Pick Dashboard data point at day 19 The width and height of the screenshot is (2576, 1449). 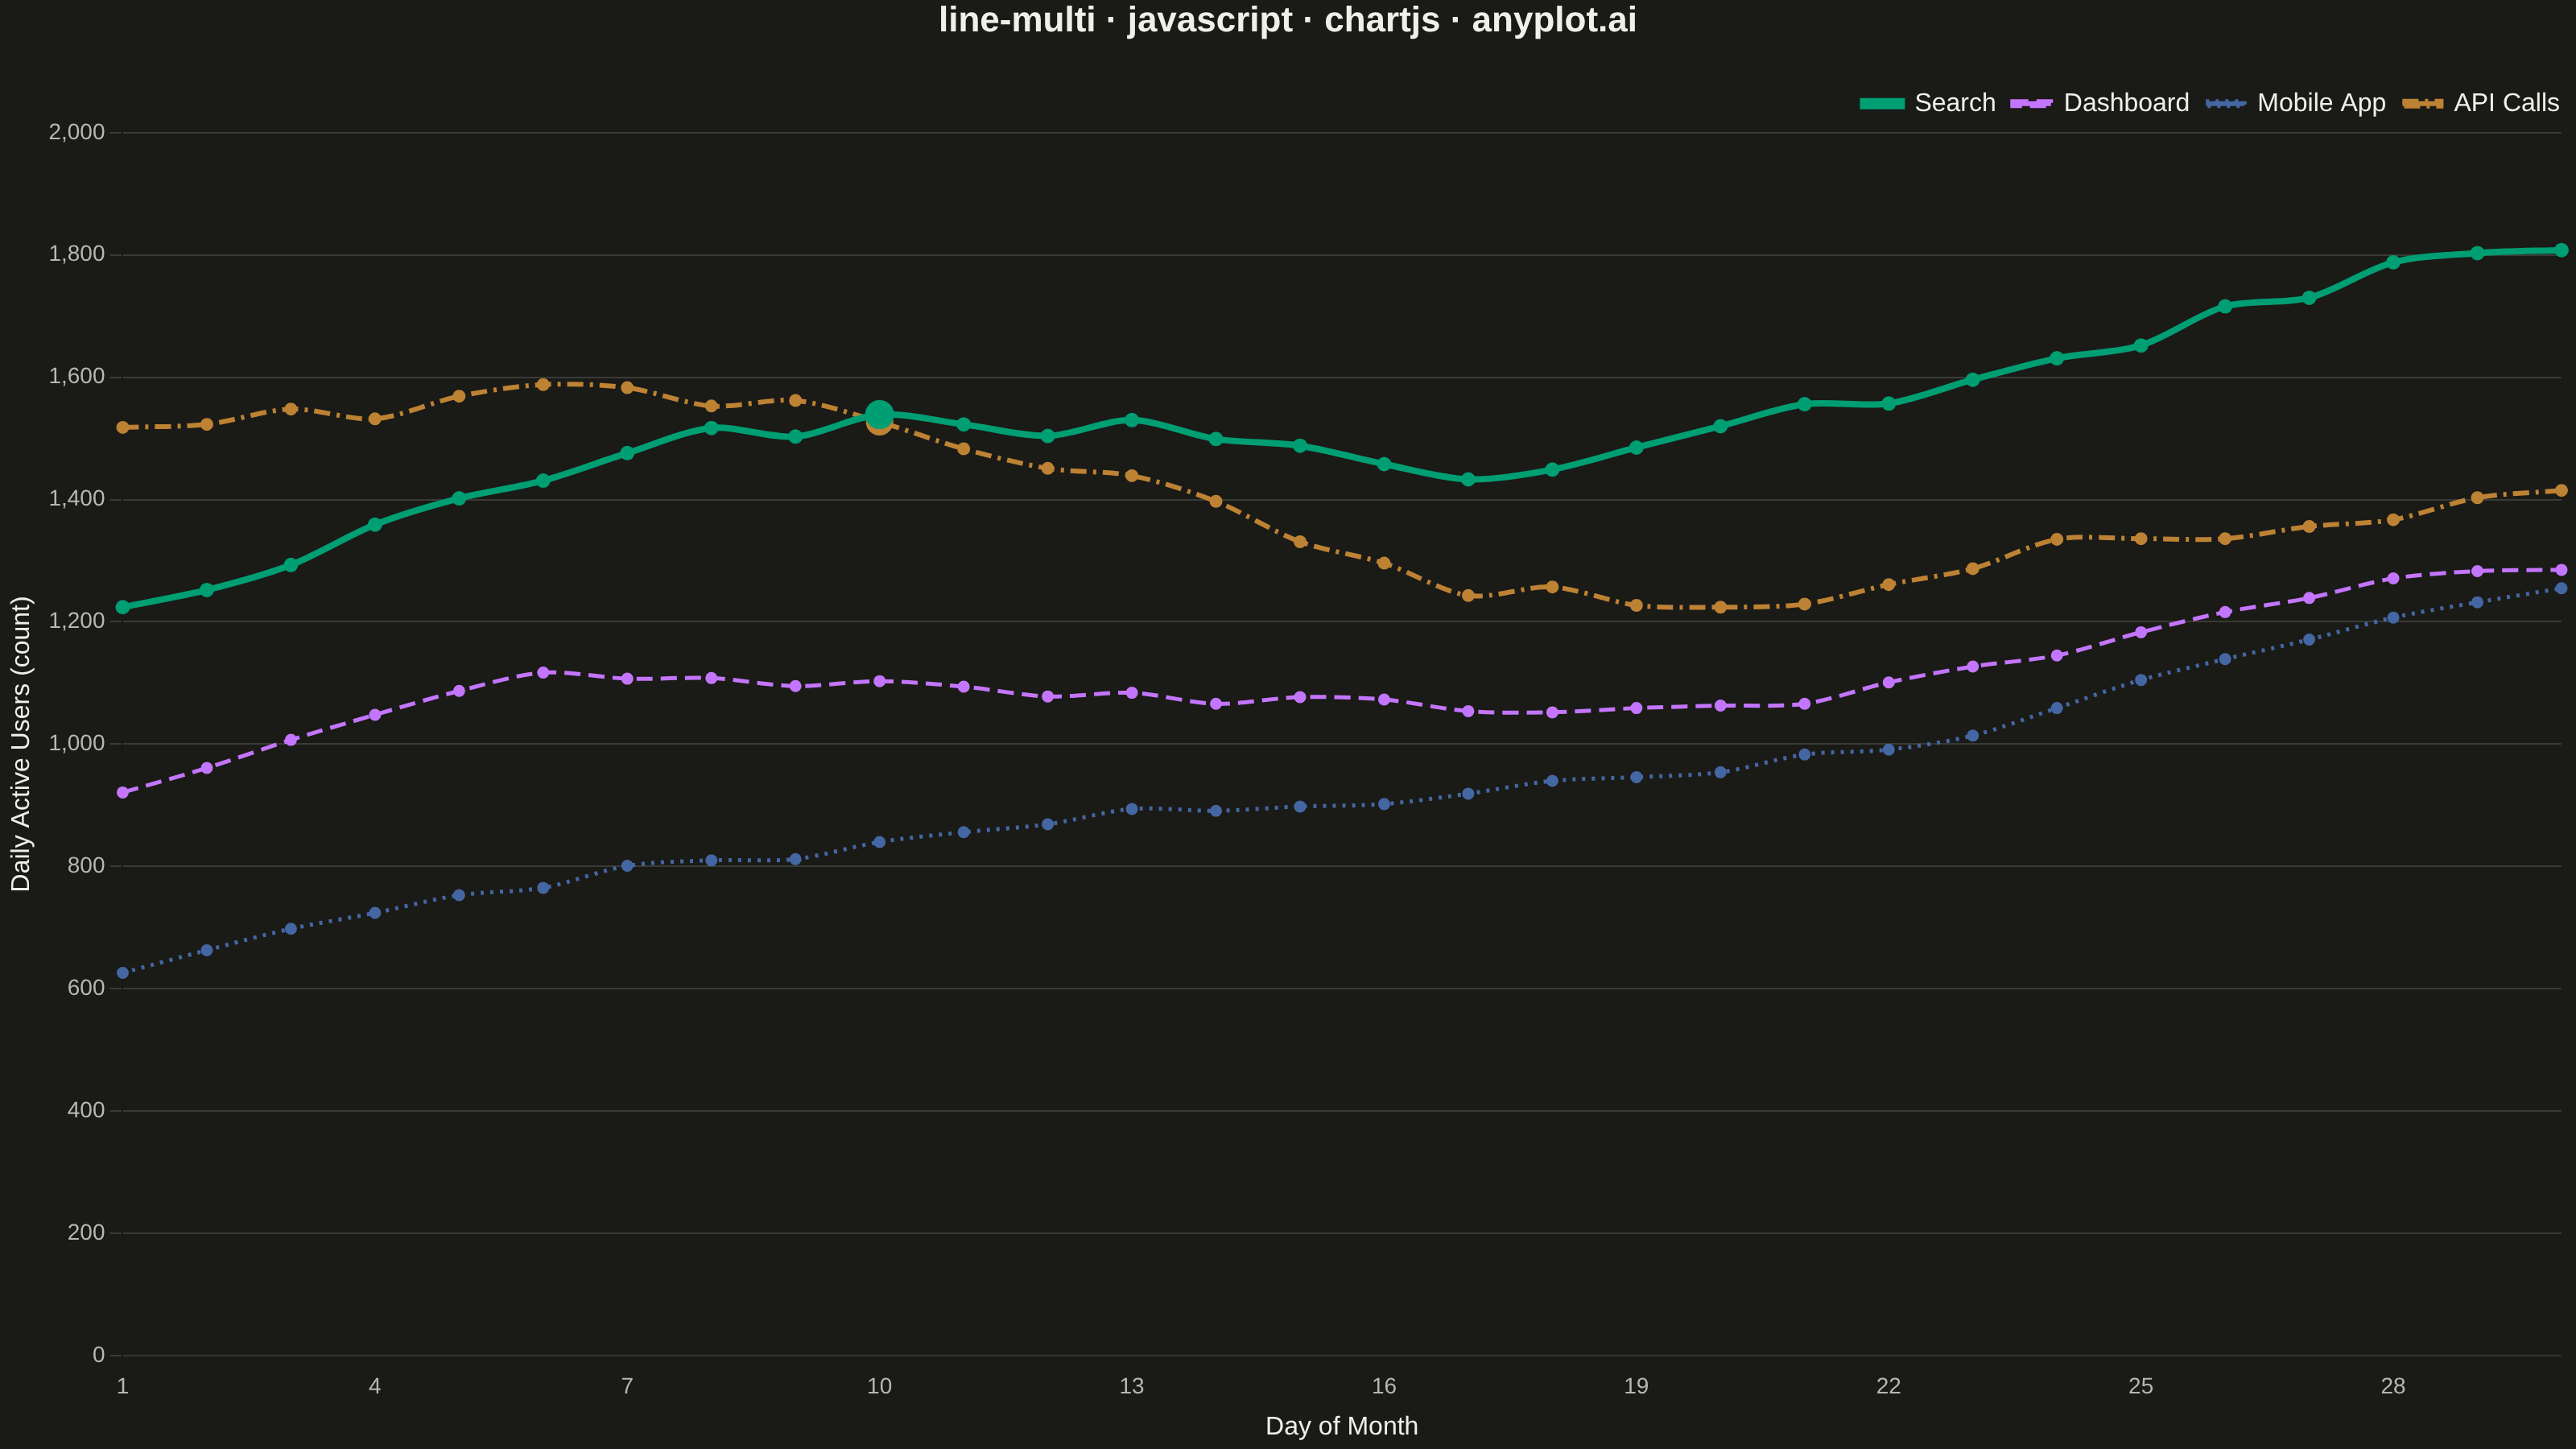(1636, 708)
